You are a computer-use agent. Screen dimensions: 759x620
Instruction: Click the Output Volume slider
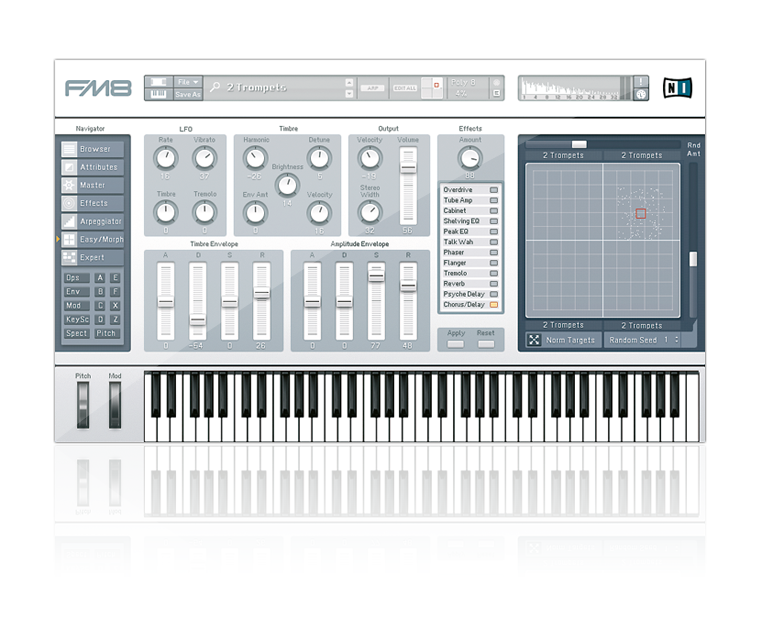pyautogui.click(x=407, y=169)
